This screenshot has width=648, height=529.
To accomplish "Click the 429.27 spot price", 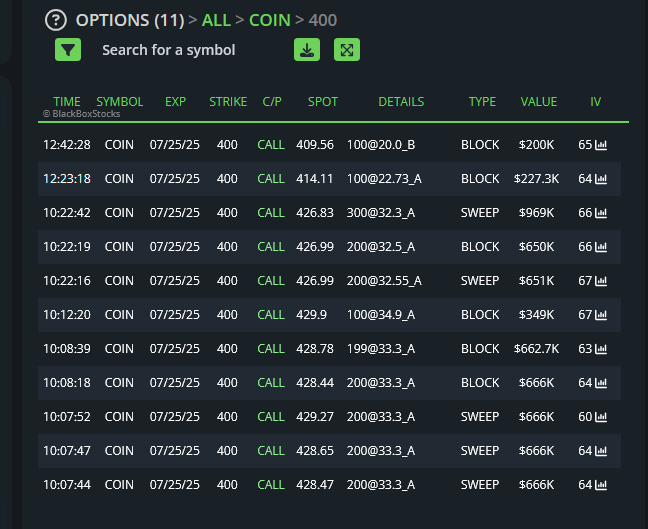I will [315, 417].
